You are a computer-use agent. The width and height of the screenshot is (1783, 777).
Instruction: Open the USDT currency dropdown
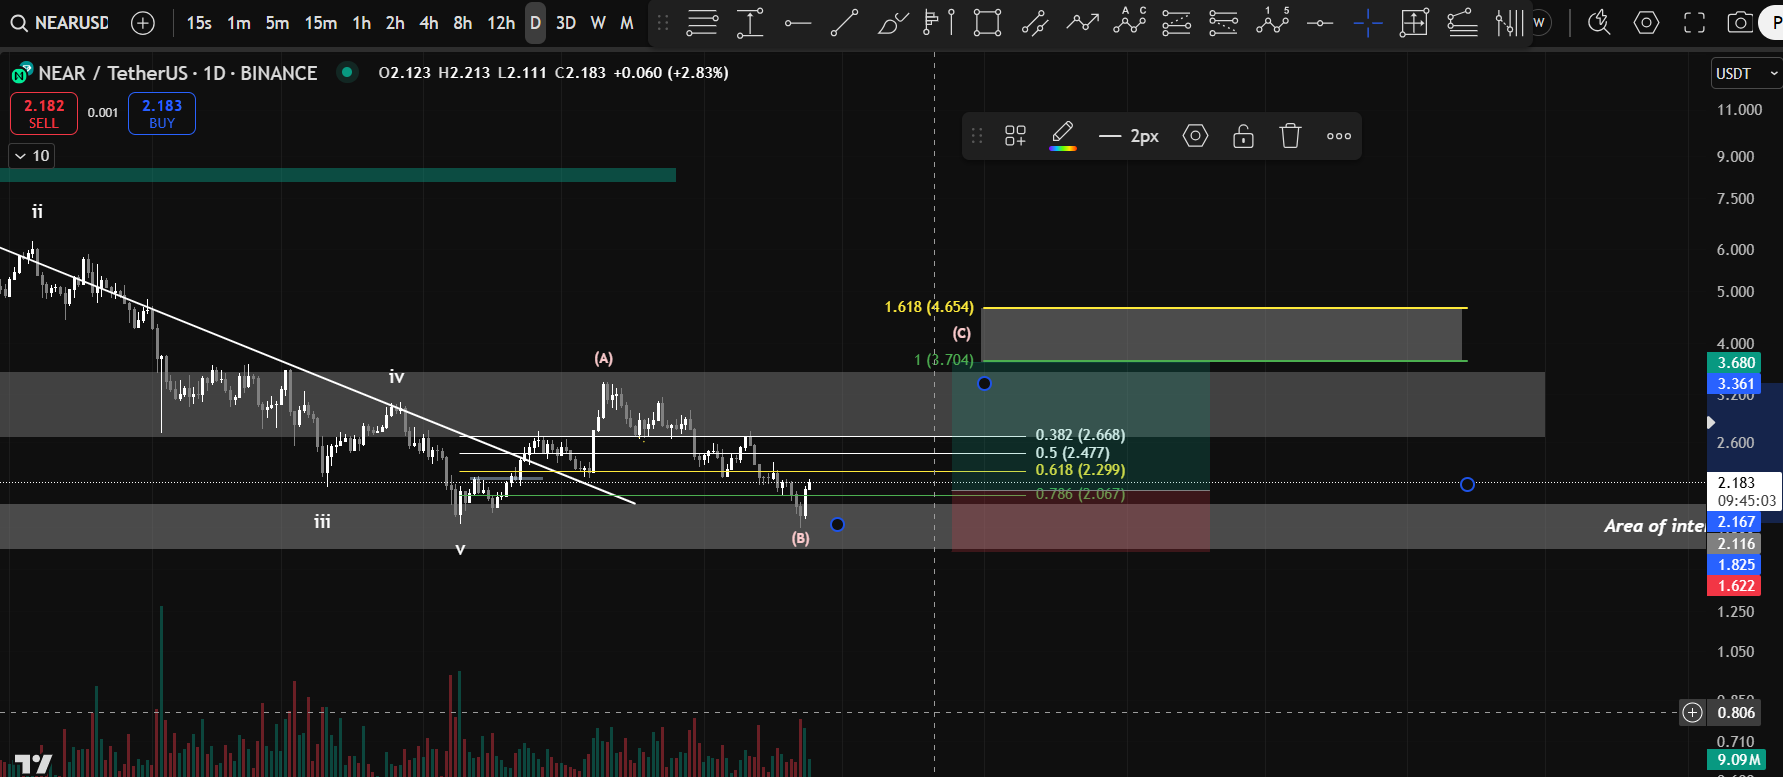(1746, 73)
